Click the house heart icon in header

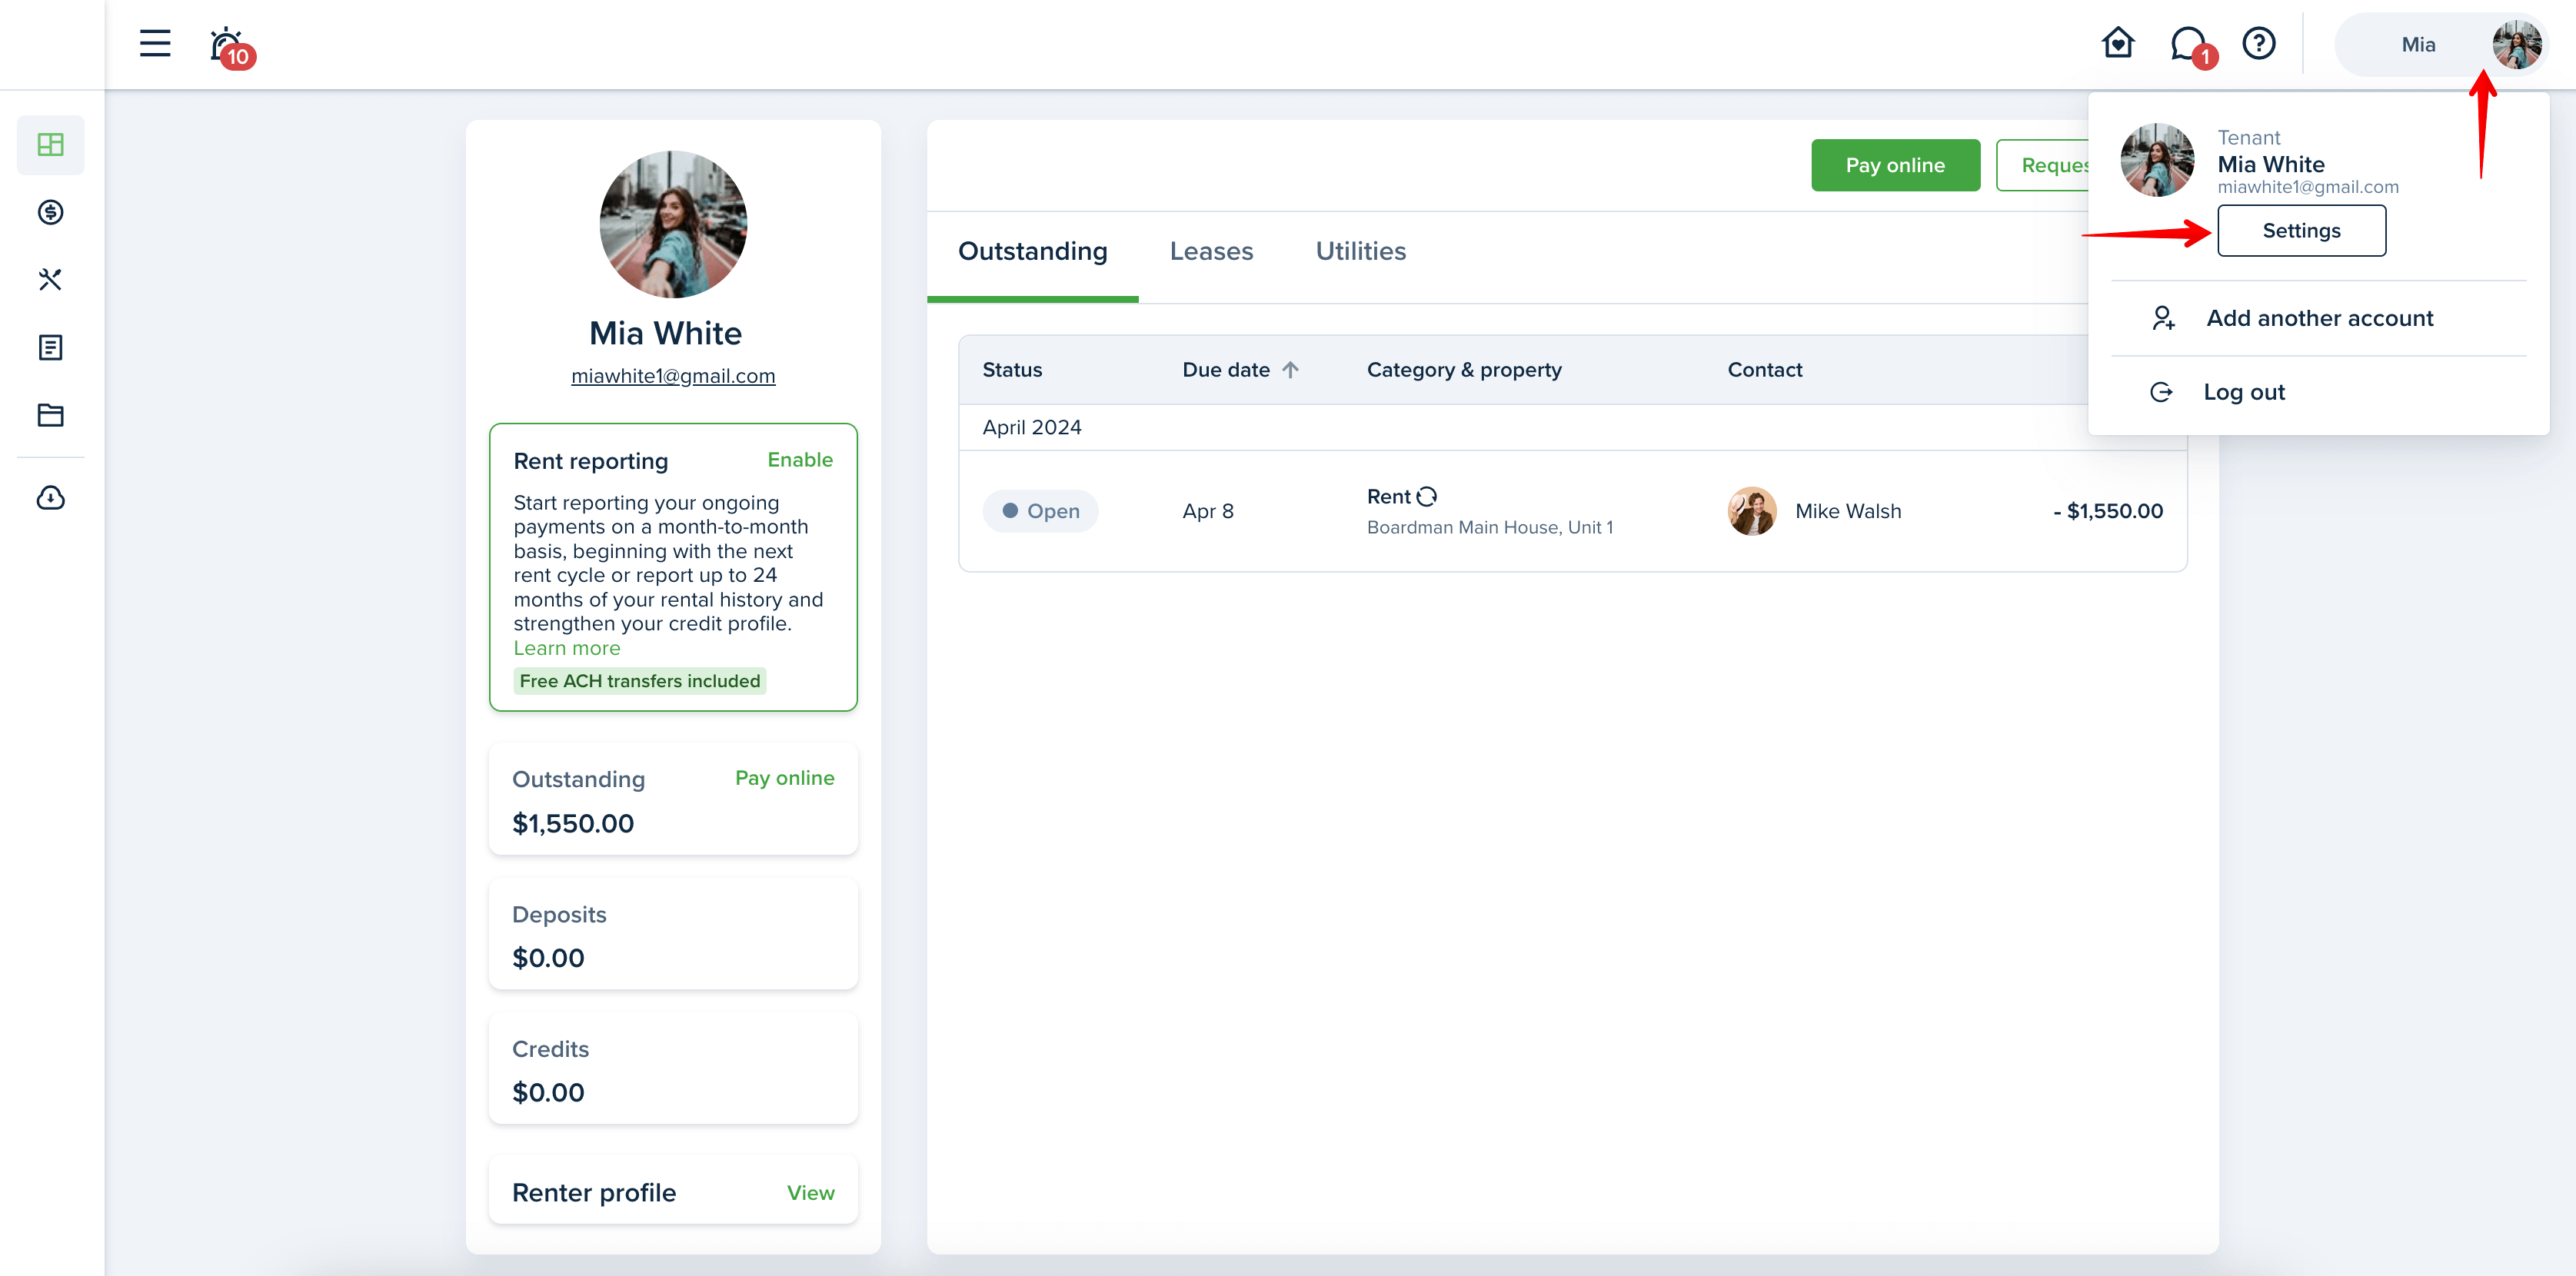(2118, 43)
